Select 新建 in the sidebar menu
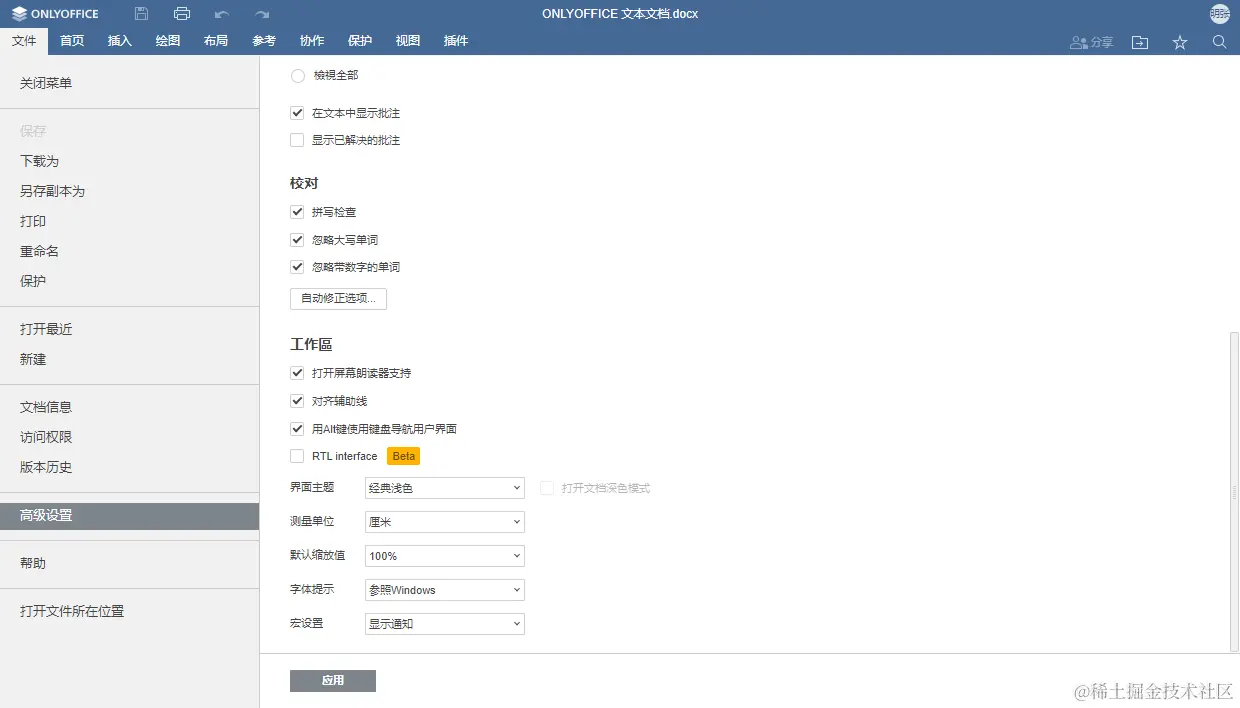 point(130,359)
